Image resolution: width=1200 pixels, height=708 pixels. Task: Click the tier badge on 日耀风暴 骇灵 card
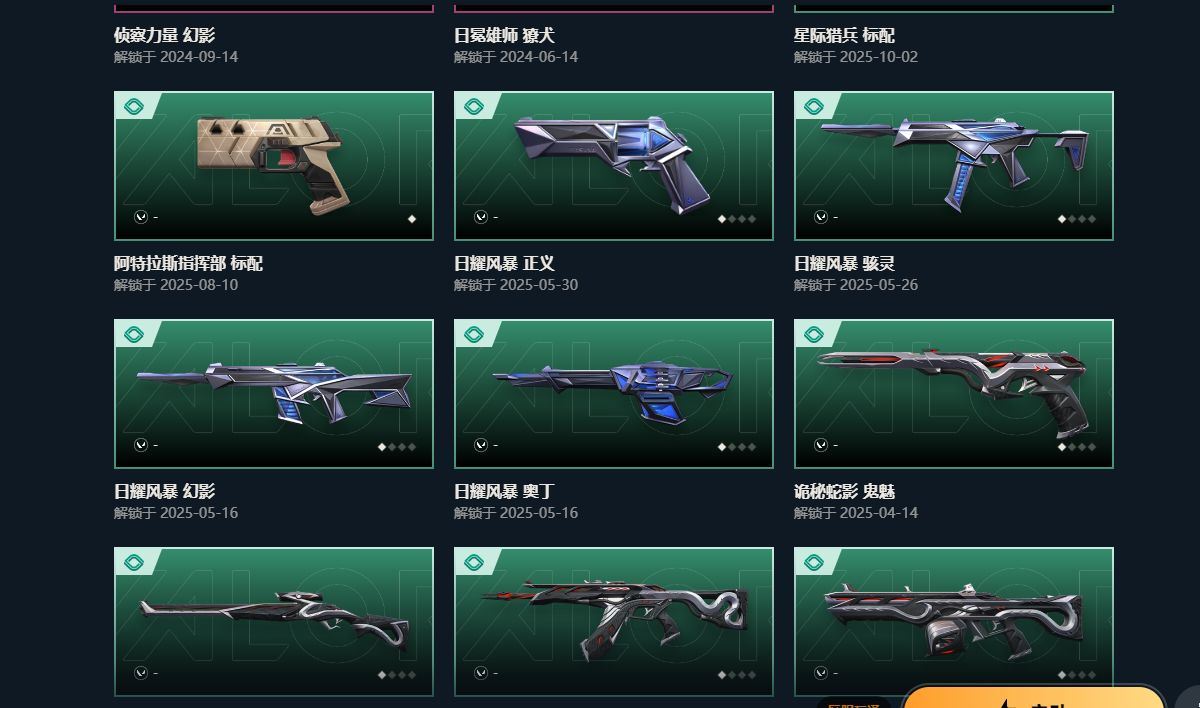click(x=814, y=106)
